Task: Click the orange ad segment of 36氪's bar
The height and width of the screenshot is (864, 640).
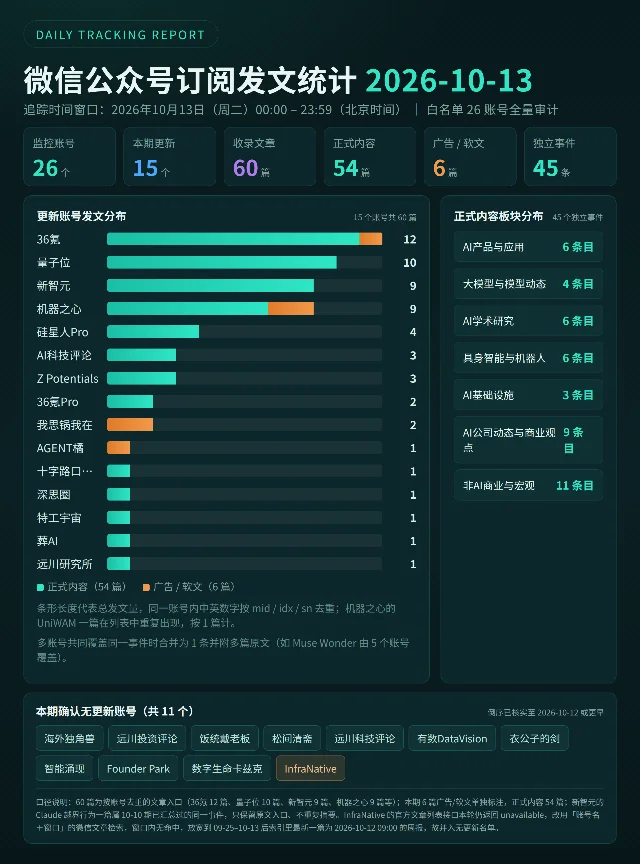Action: click(370, 239)
